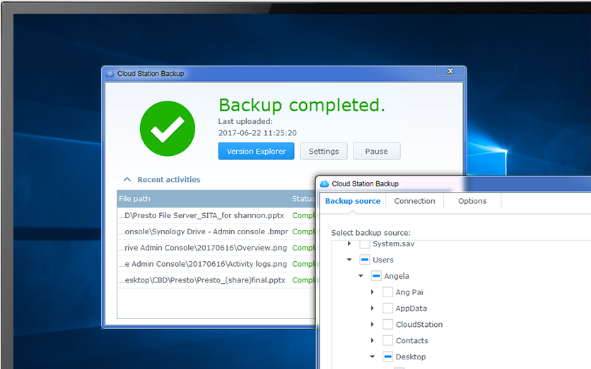Click the cloud icon in front window title
The image size is (591, 369).
click(x=324, y=184)
